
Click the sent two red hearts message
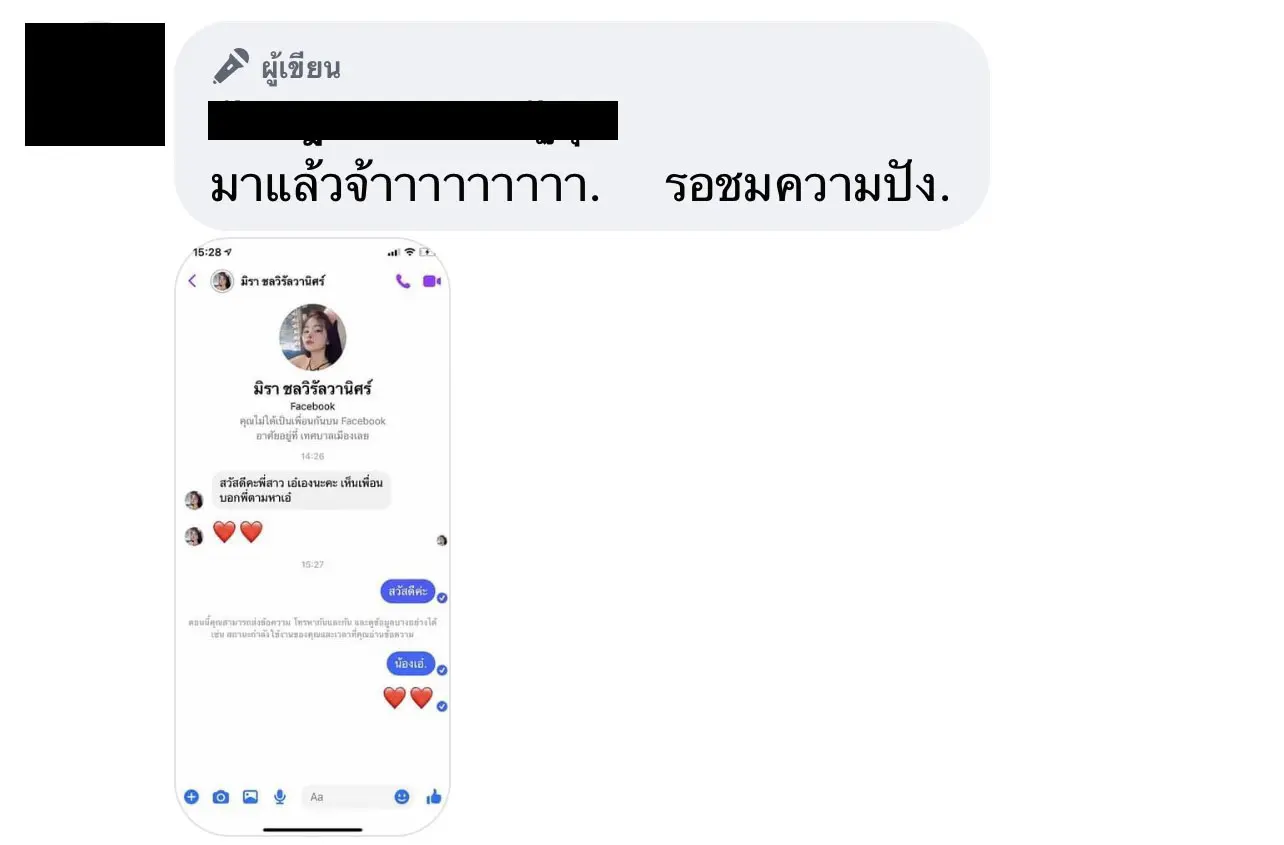tap(408, 697)
